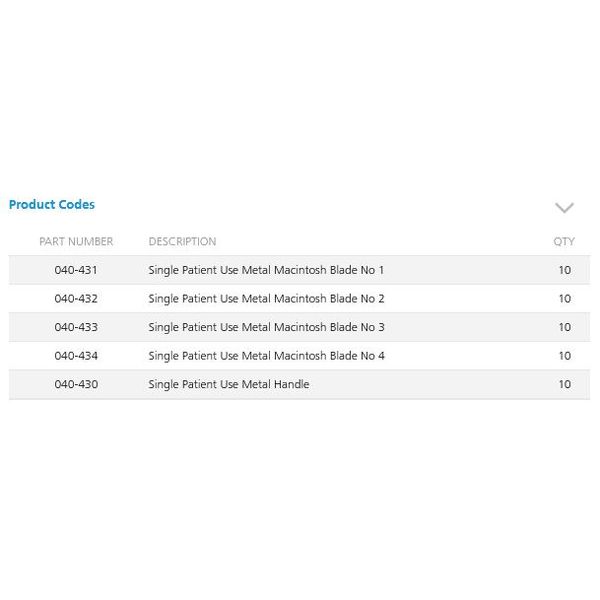Click part number 040-431
Viewport: 600px width, 600px height.
tap(76, 270)
